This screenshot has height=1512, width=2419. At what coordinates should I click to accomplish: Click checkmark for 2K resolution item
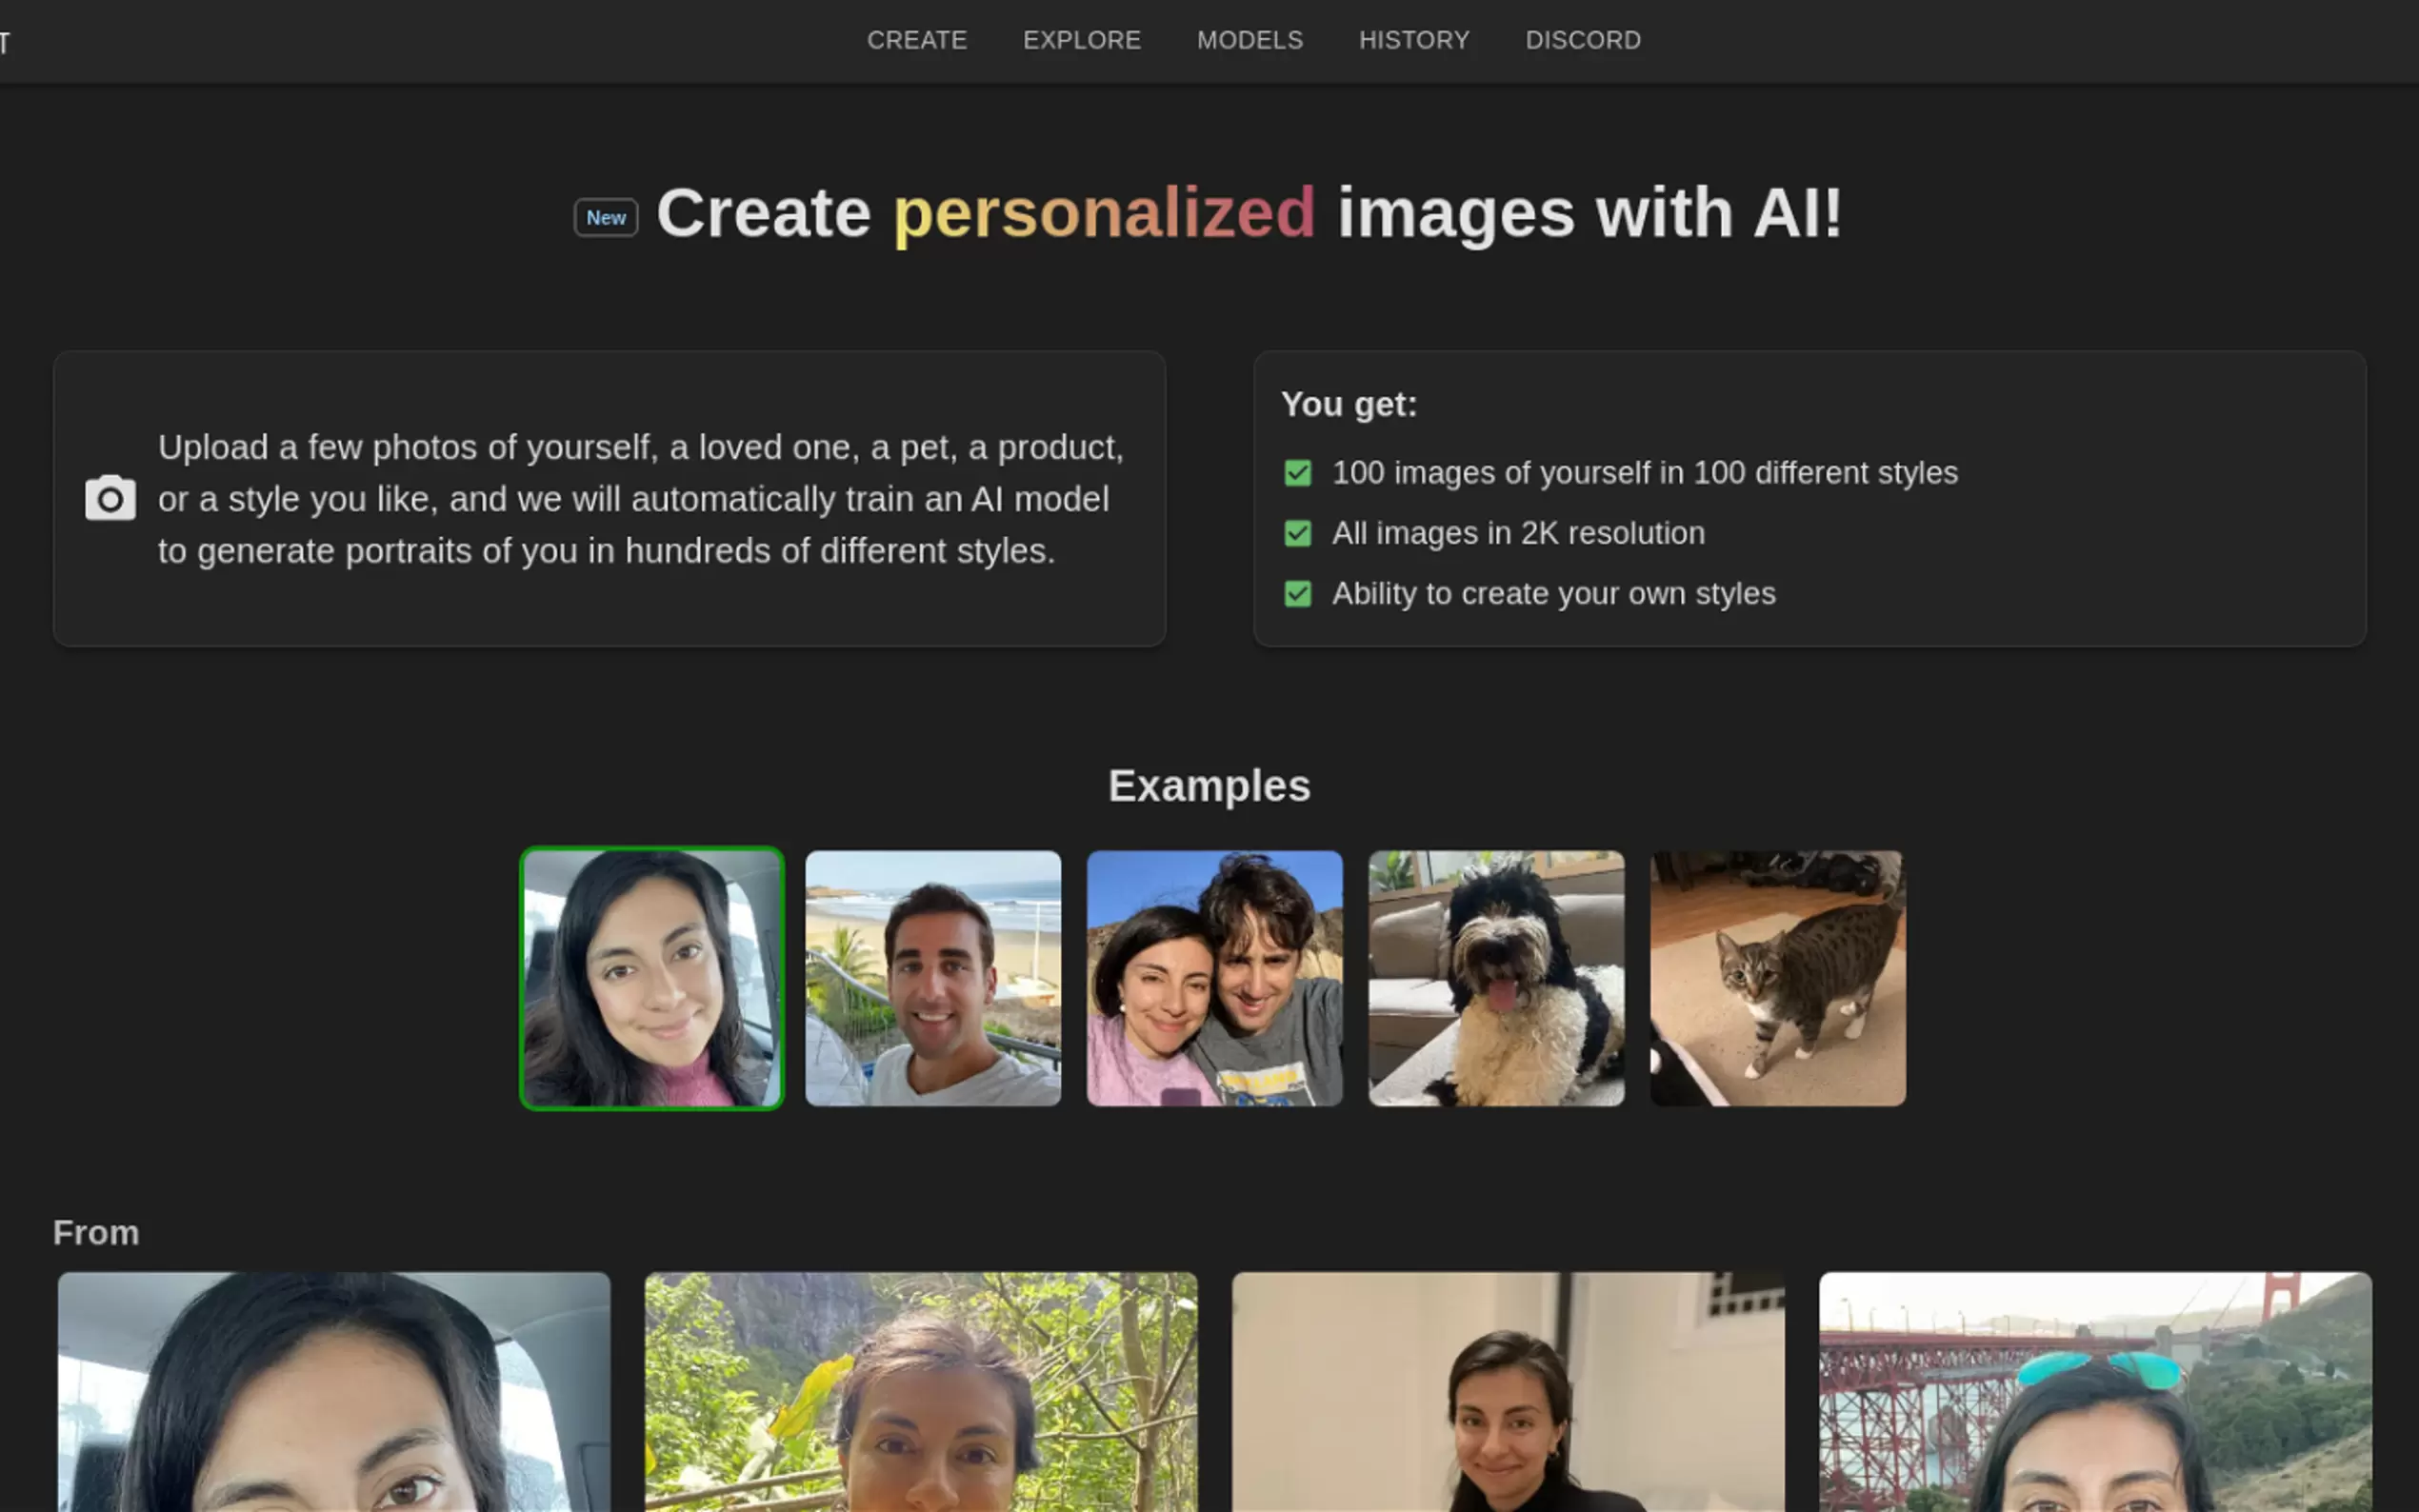click(x=1297, y=533)
